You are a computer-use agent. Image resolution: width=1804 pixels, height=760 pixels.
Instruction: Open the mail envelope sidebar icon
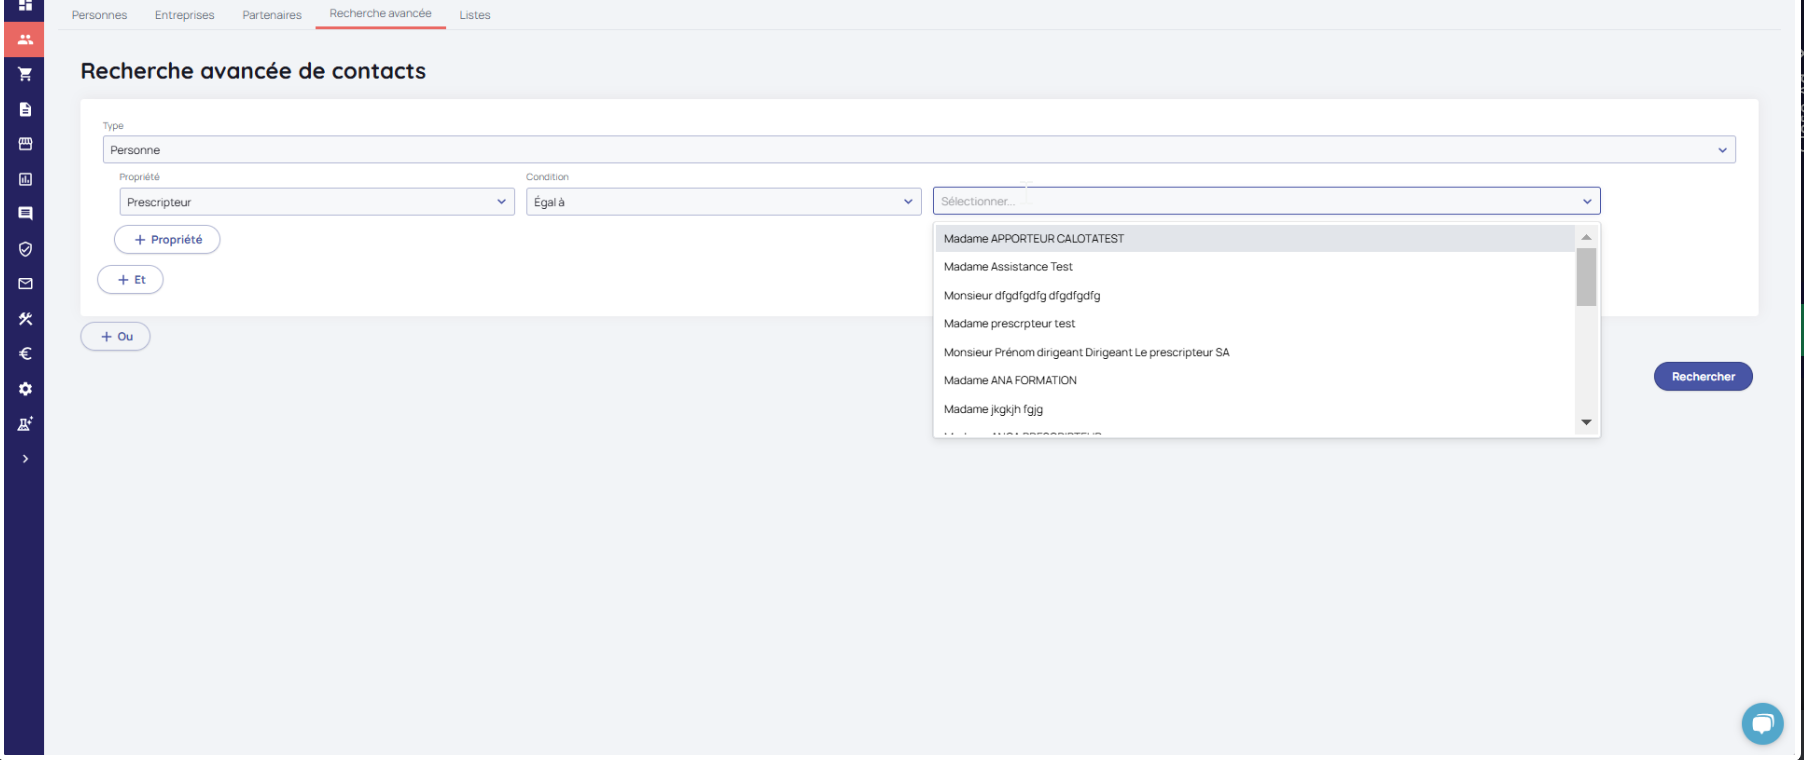[x=25, y=284]
